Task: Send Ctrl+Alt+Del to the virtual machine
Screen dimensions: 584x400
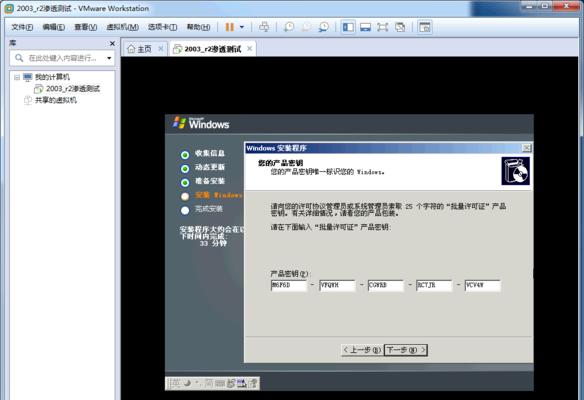Action: 264,27
